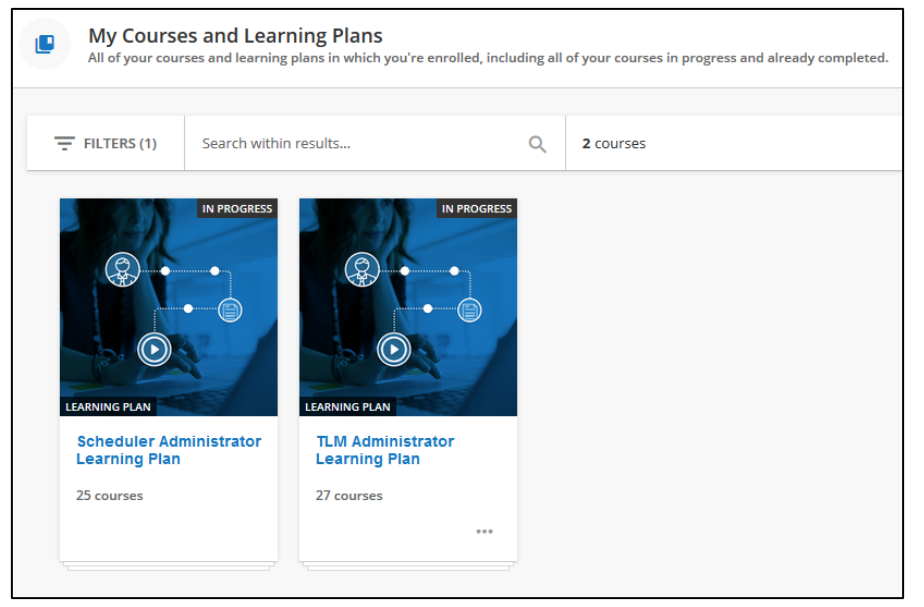Click the play icon on the Scheduler Administrator card
Screen dimensions: 924x607
coord(154,349)
